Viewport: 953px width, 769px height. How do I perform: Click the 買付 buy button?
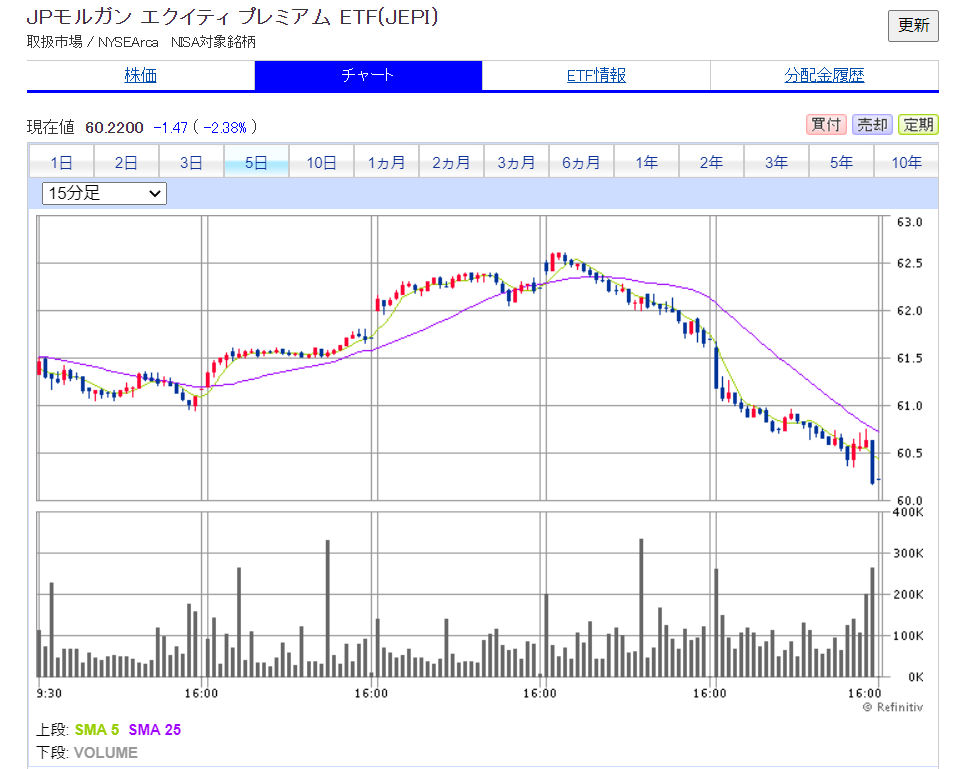click(826, 125)
